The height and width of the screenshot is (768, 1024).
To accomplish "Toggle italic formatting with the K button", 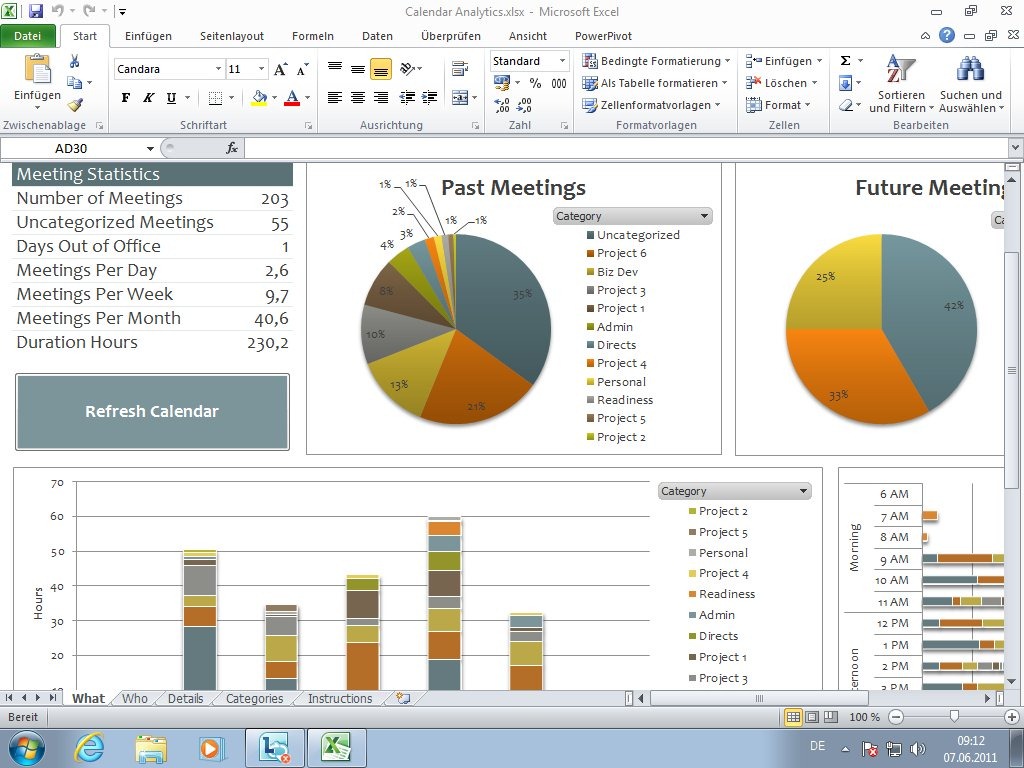I will pos(149,98).
